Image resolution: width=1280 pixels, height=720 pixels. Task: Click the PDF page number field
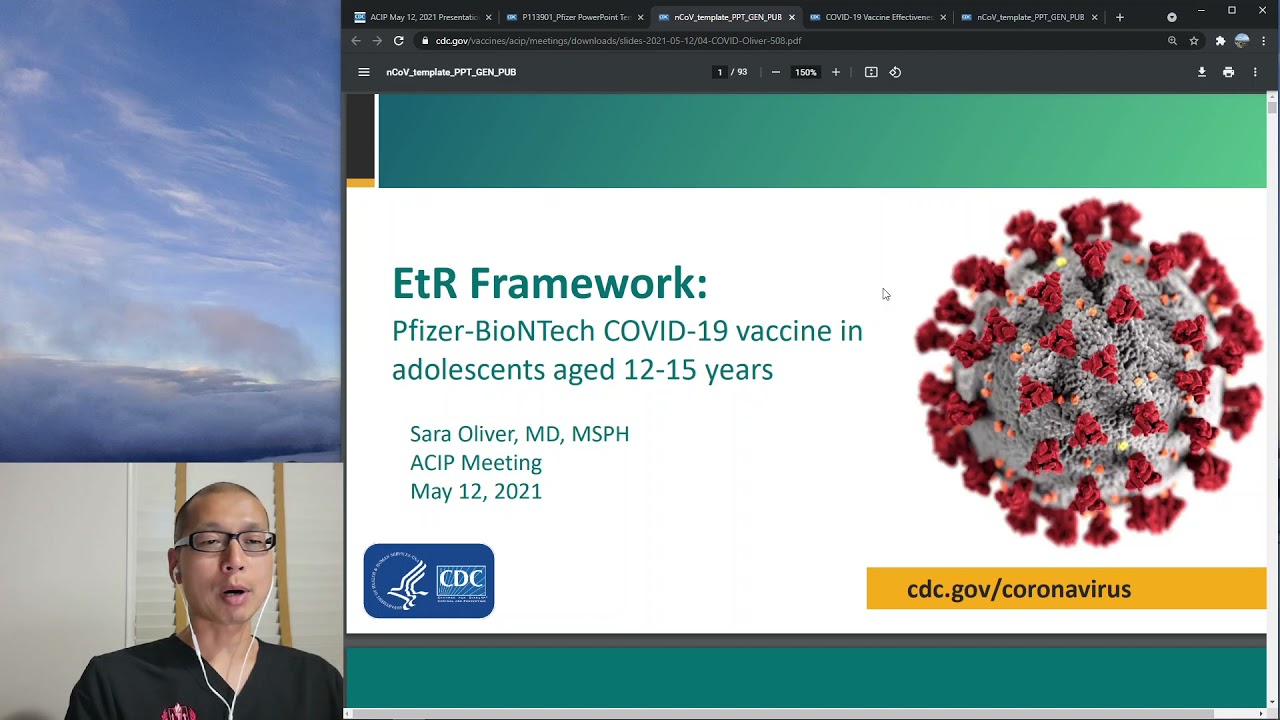pyautogui.click(x=719, y=72)
